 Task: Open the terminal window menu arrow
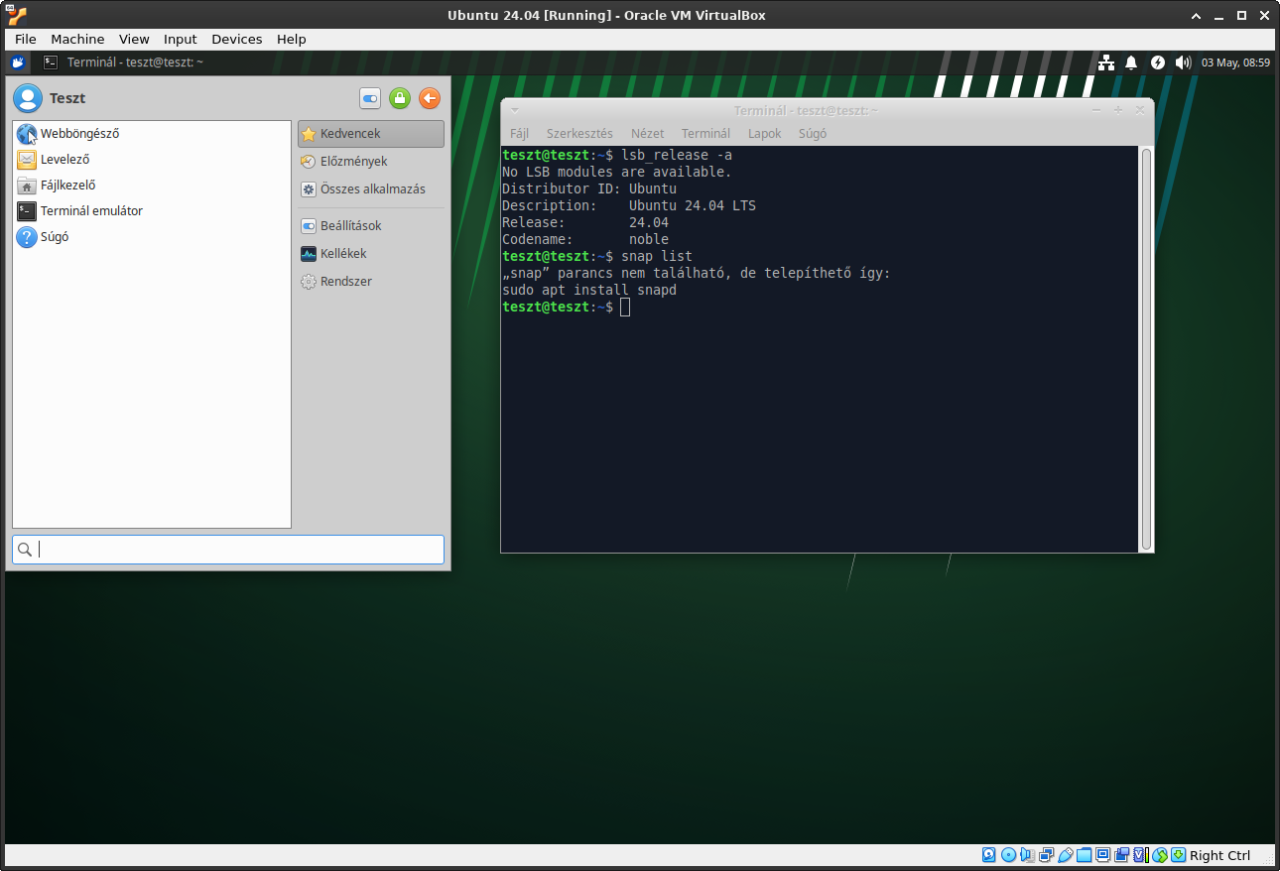[x=515, y=110]
